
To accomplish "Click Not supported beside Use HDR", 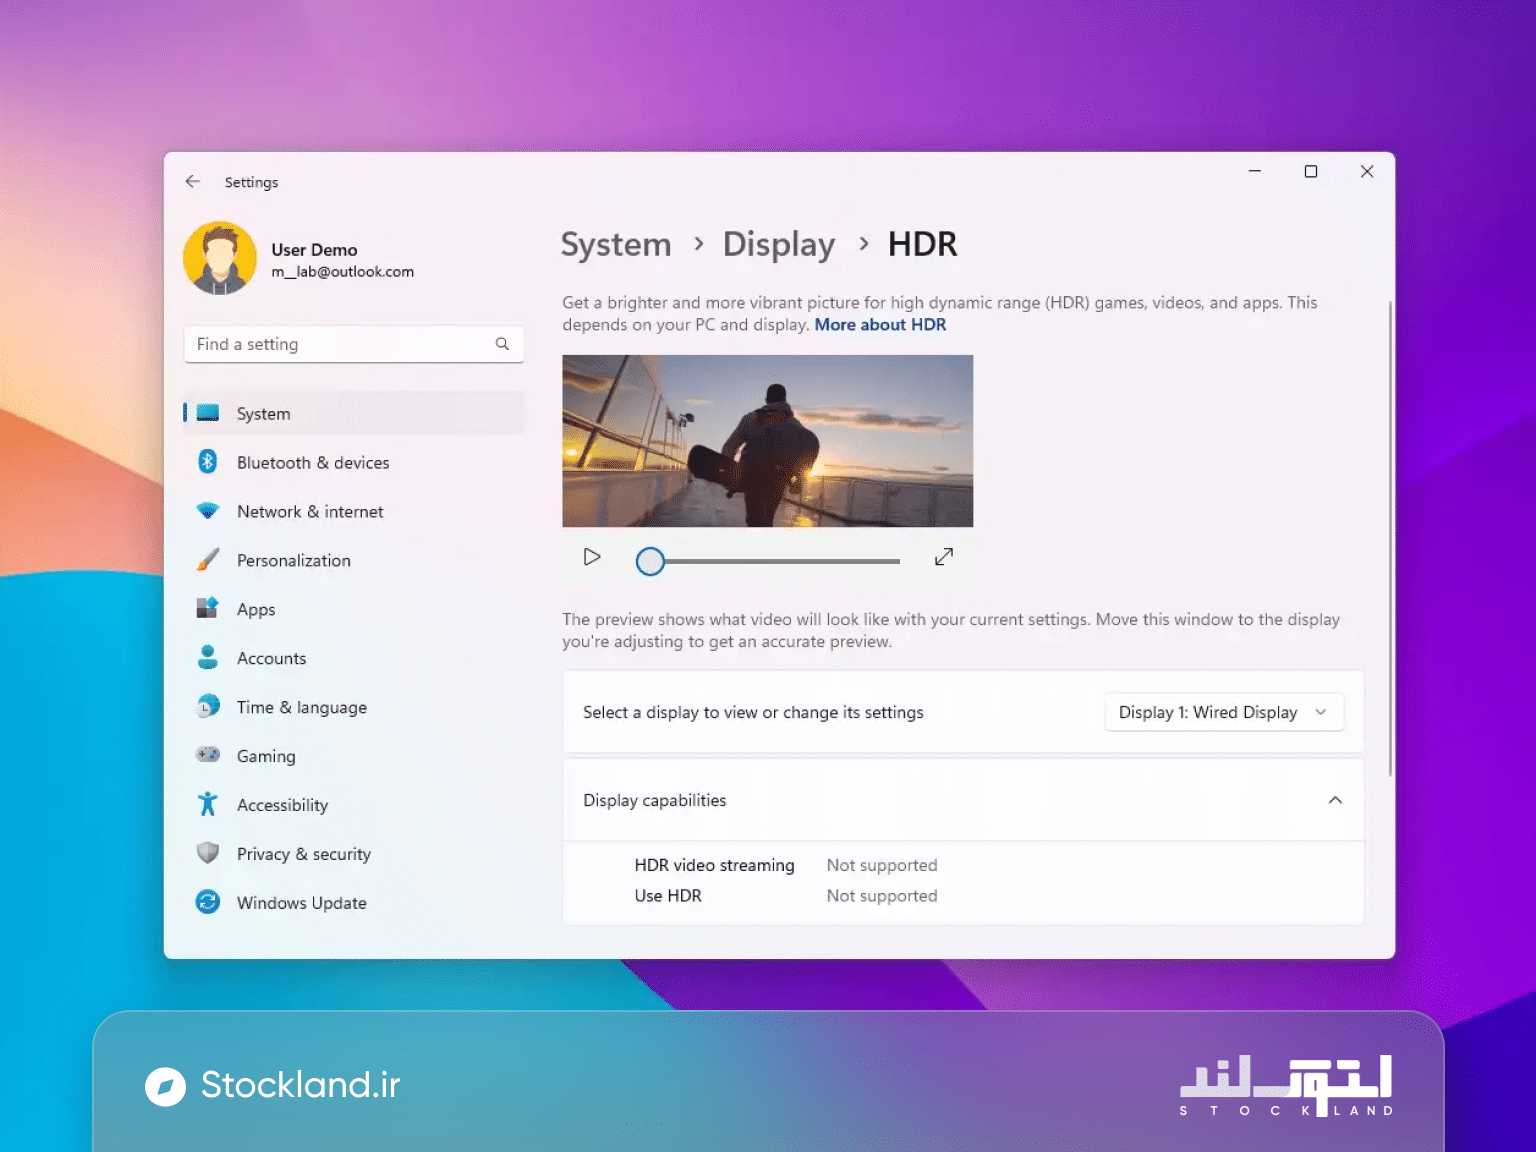I will (882, 896).
